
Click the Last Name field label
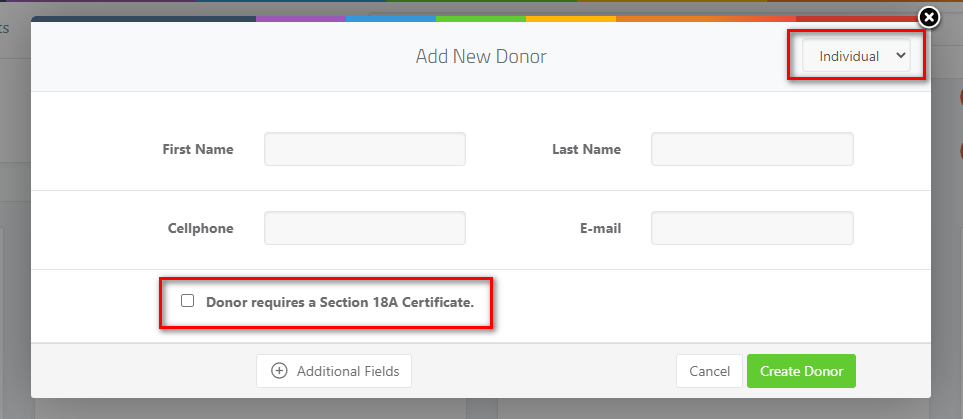587,149
